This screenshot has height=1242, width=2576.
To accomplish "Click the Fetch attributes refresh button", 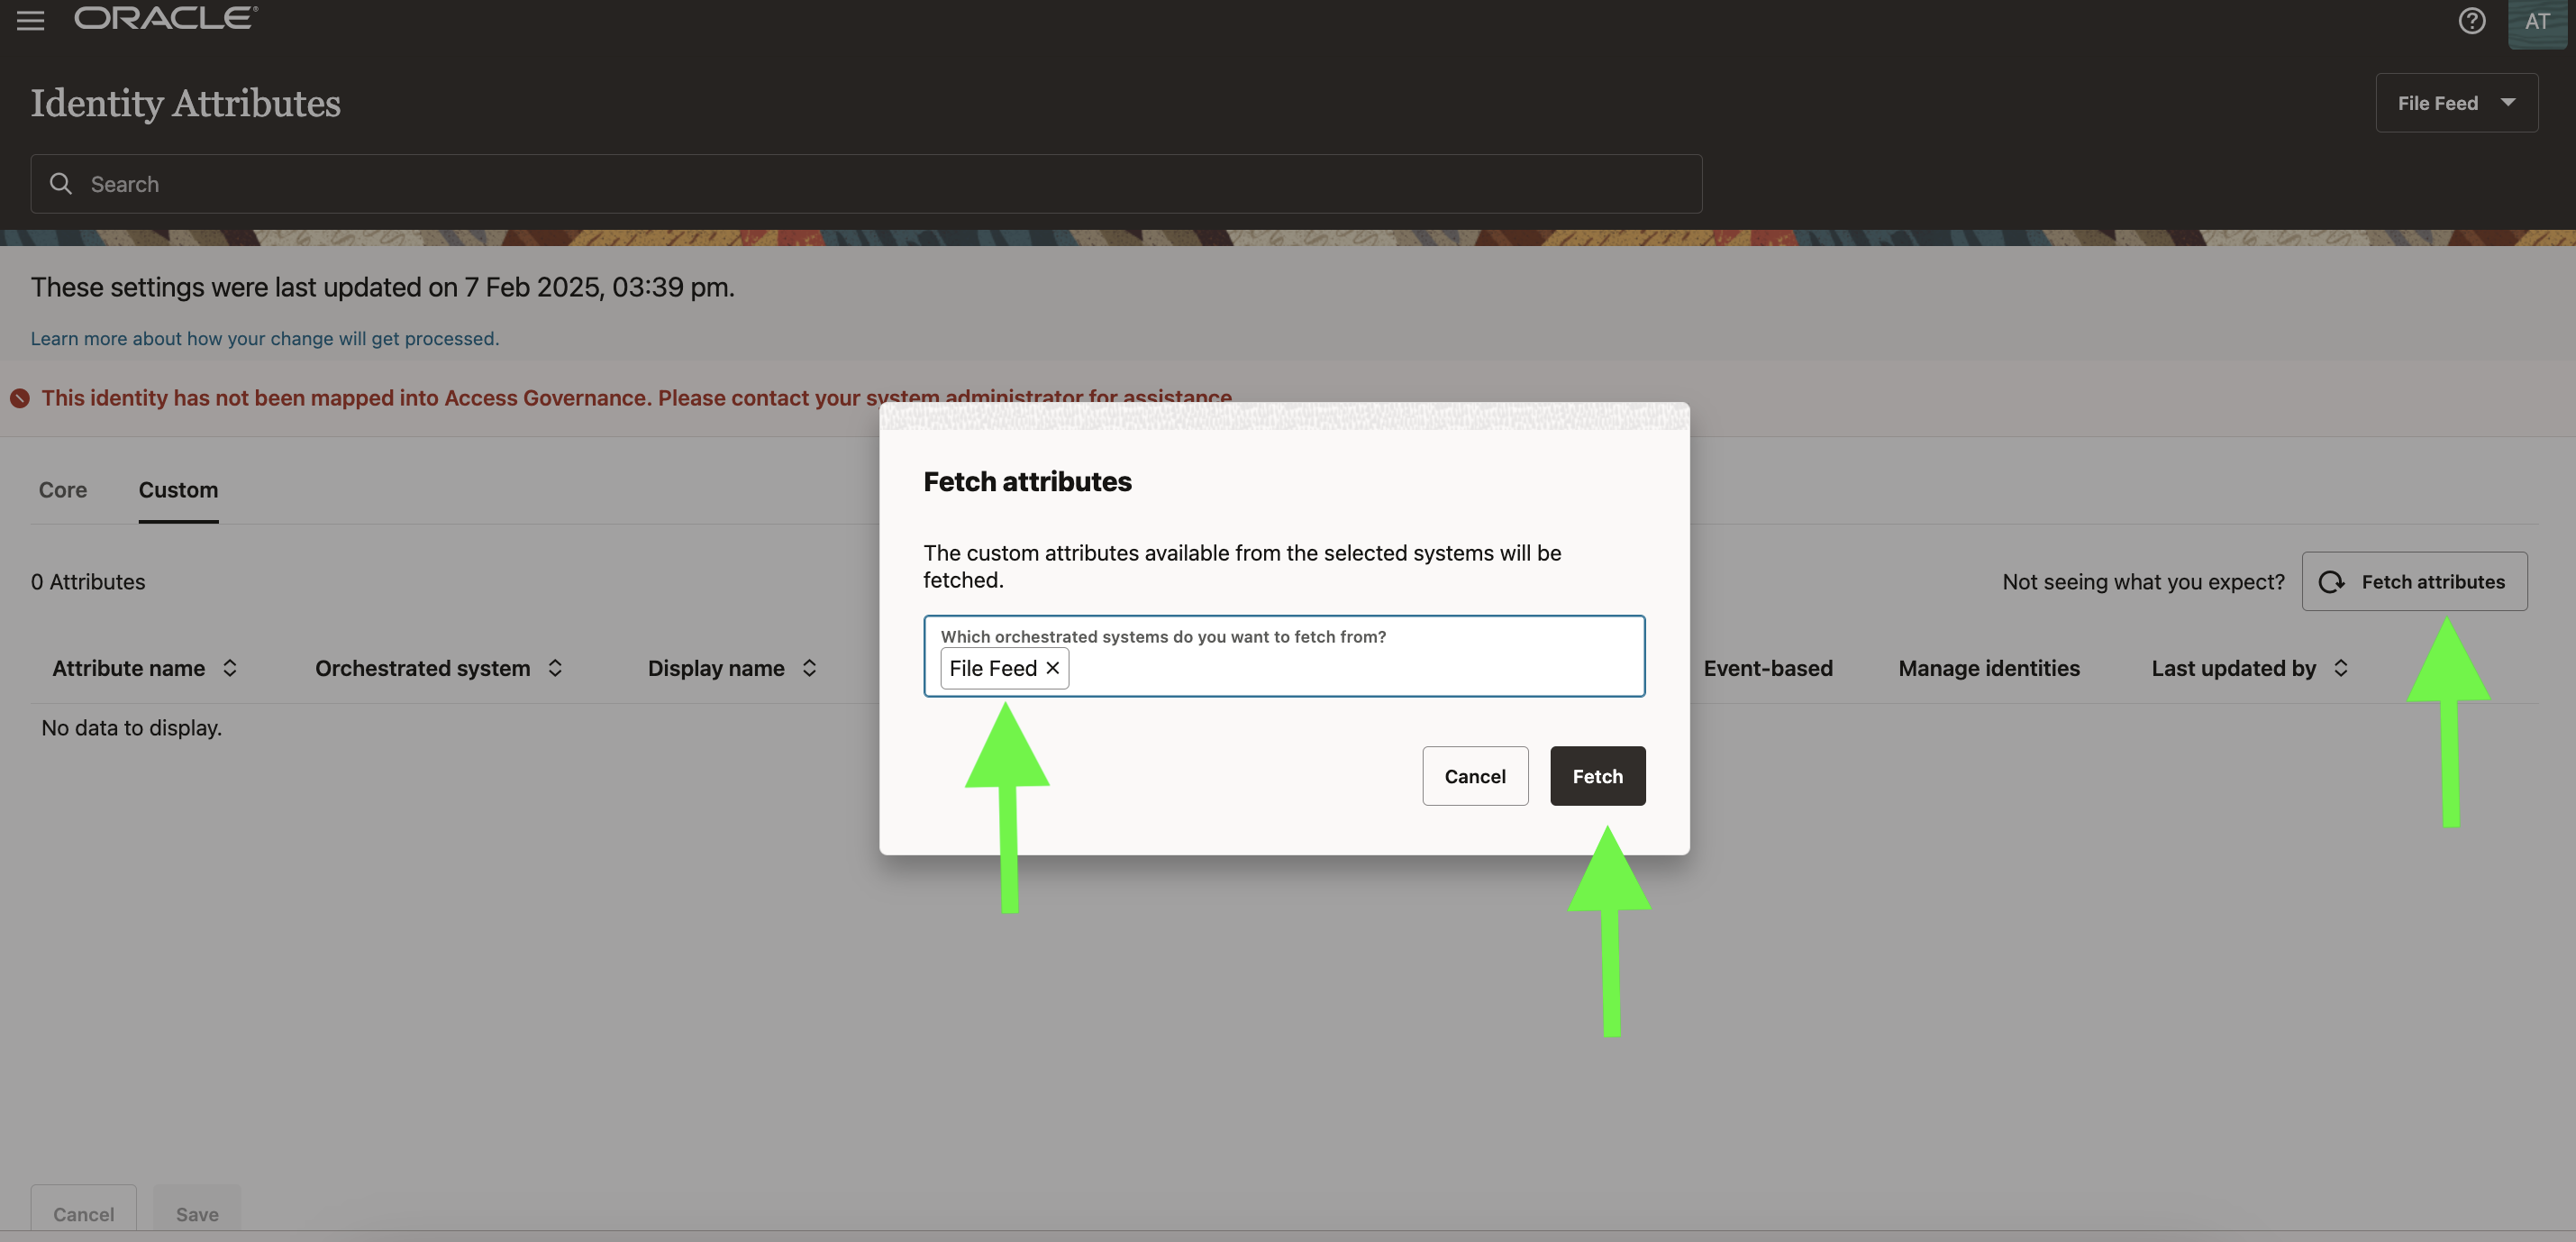I will click(2413, 582).
